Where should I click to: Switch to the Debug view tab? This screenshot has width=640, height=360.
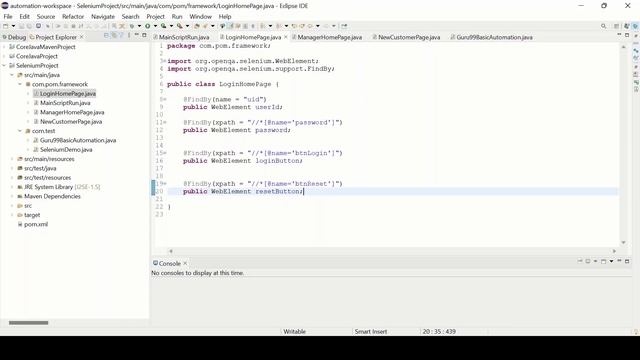click(x=14, y=37)
